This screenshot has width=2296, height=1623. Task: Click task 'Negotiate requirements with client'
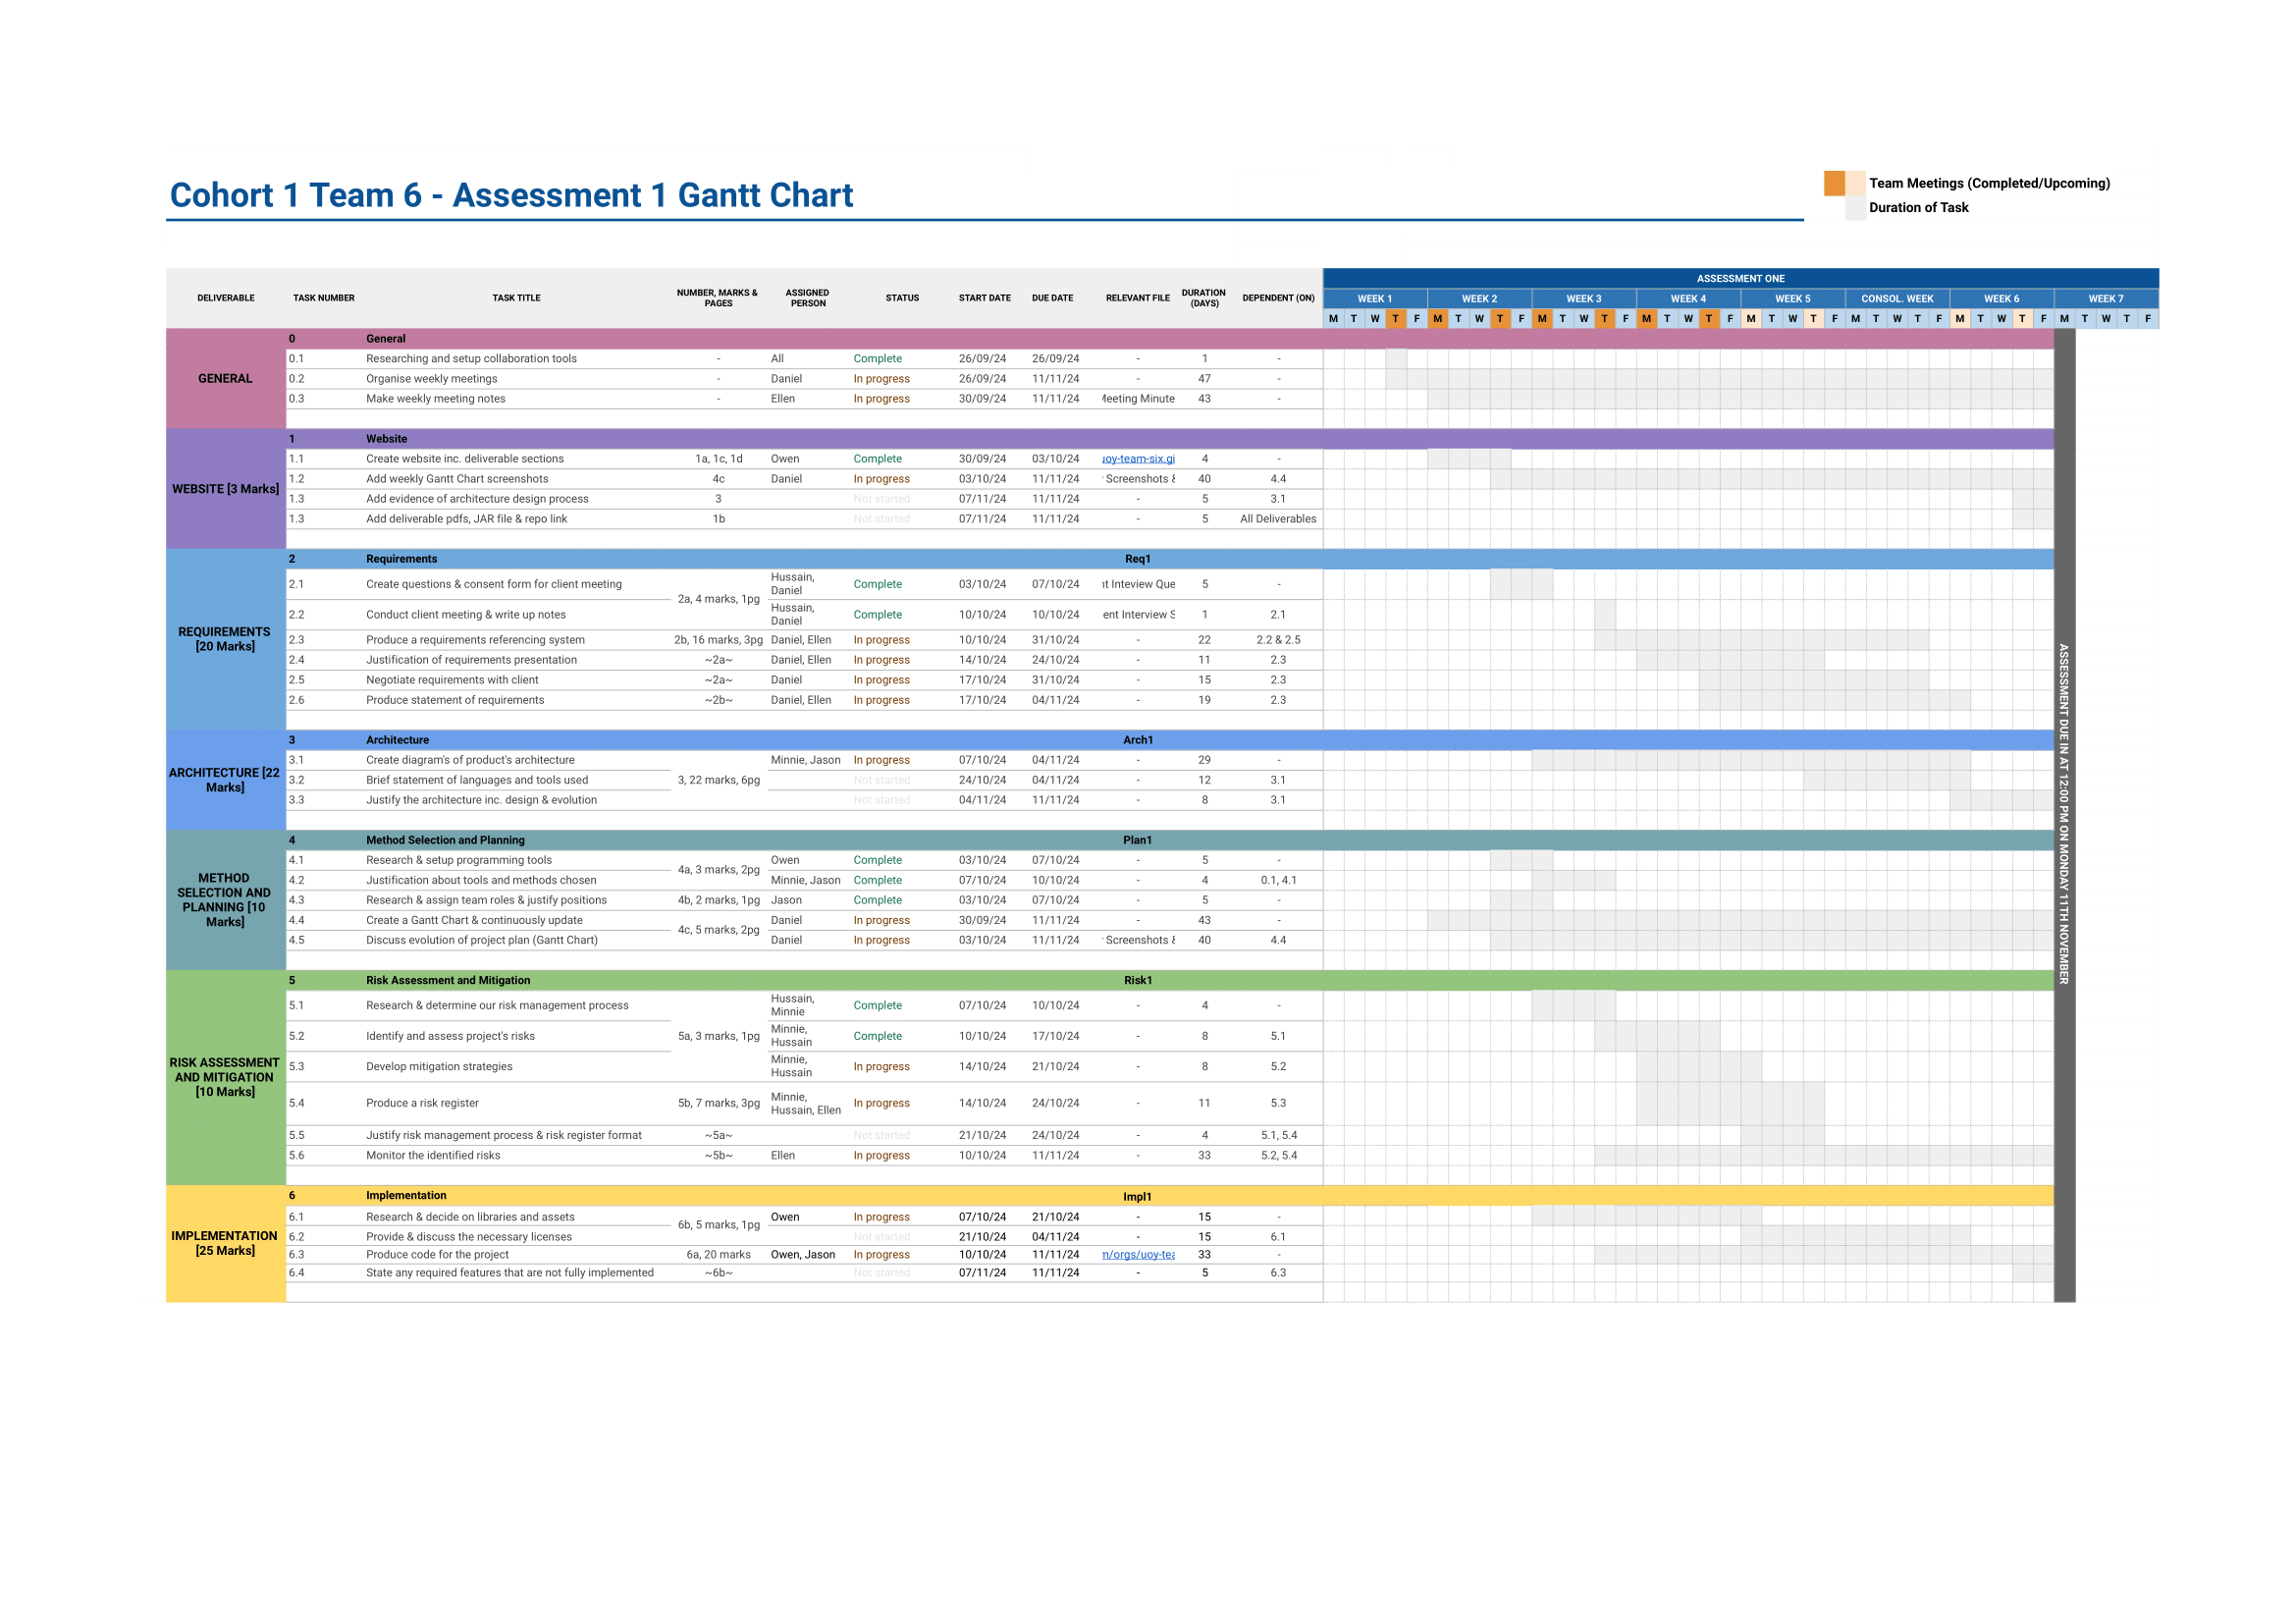click(x=452, y=680)
